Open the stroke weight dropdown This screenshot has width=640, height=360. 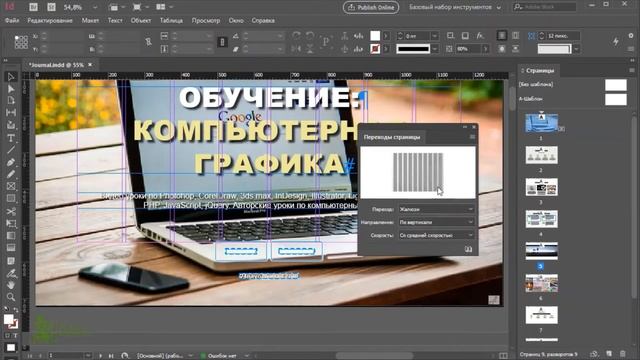(435, 36)
